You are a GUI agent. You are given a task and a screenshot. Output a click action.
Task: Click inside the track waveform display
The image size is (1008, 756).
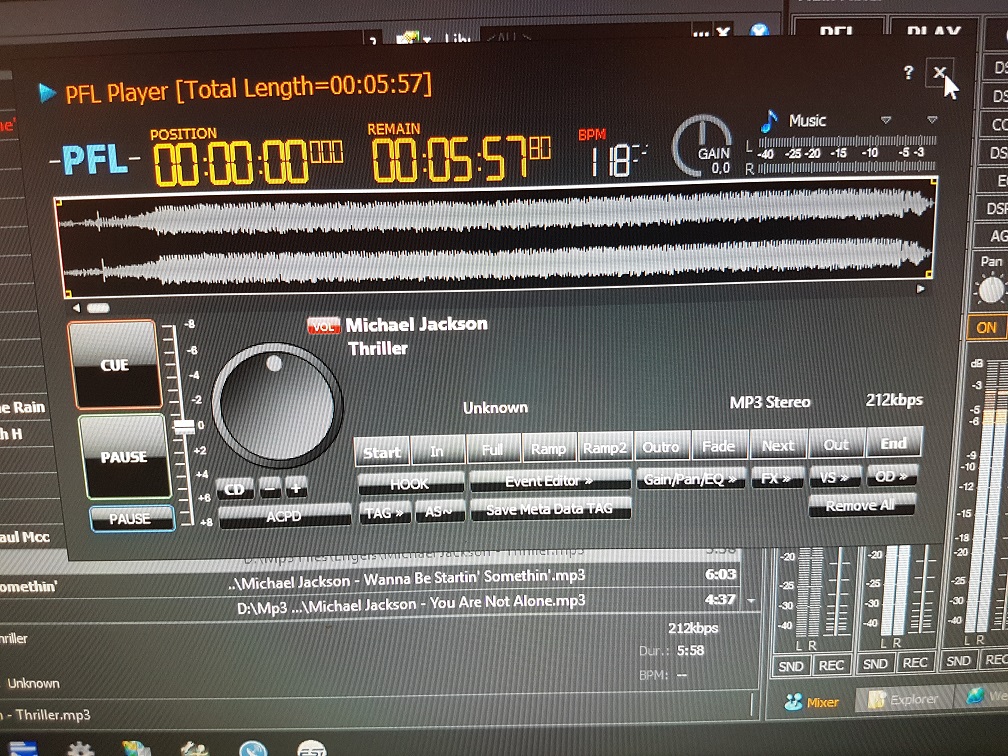tap(495, 237)
